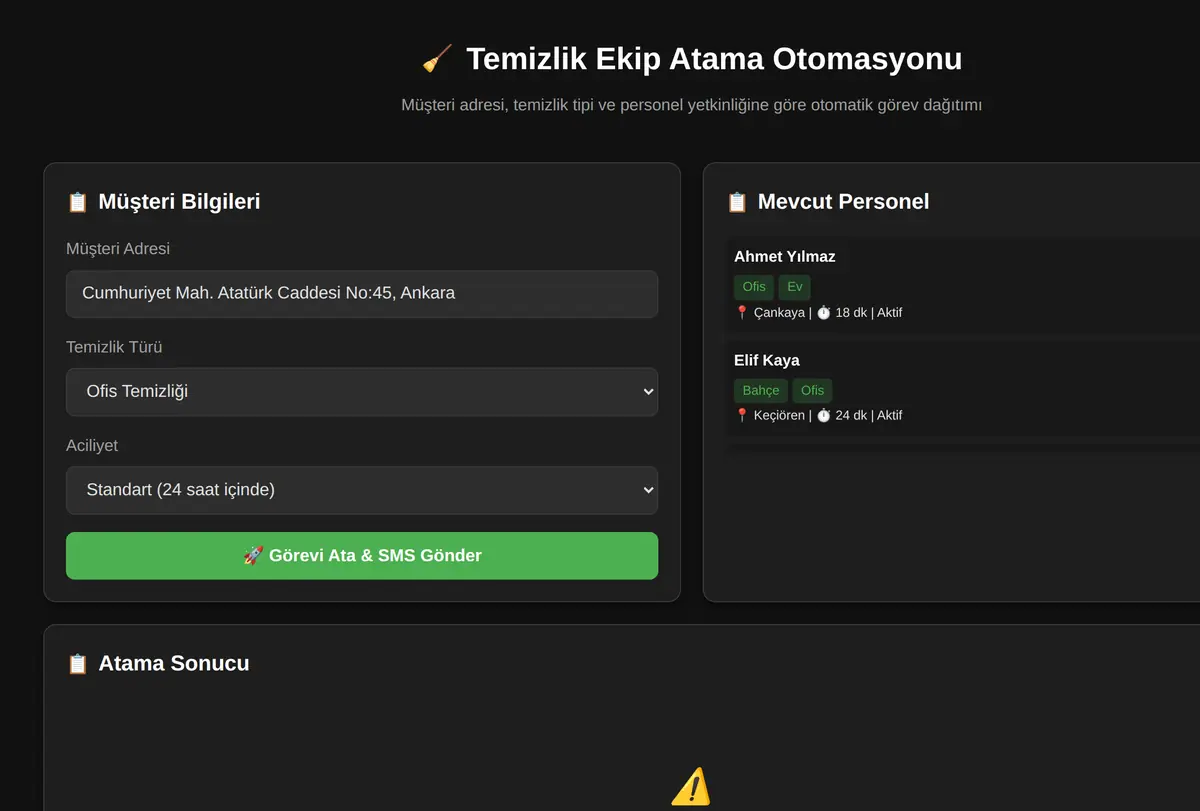Click the Aciliyet label
This screenshot has width=1200, height=811.
click(x=92, y=445)
